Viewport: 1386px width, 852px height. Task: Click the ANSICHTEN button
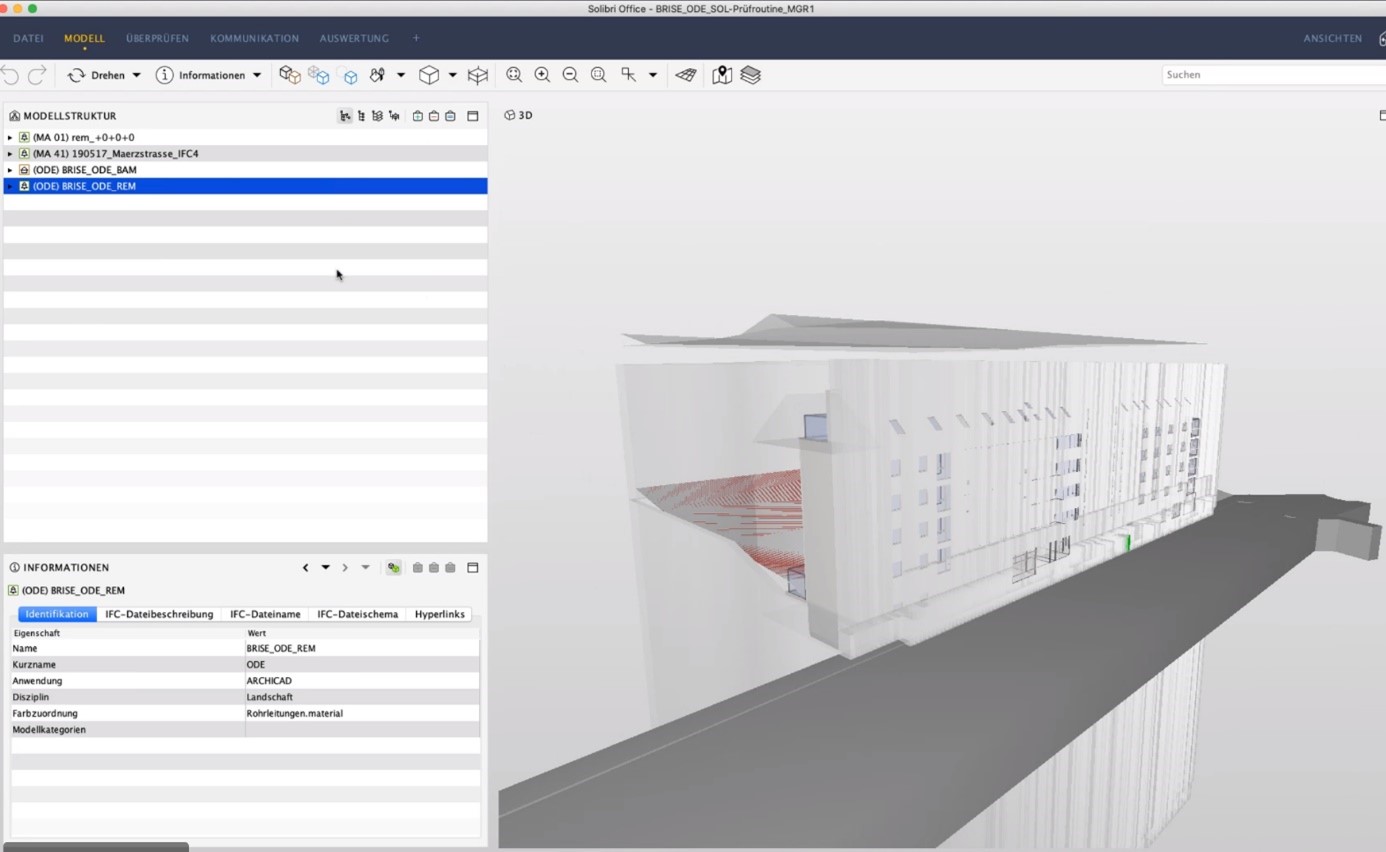coord(1332,38)
